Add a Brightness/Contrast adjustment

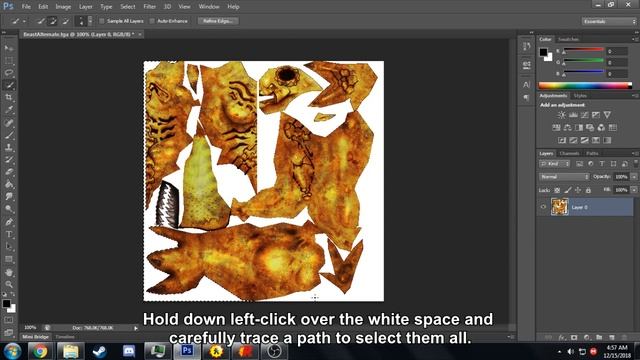click(562, 115)
